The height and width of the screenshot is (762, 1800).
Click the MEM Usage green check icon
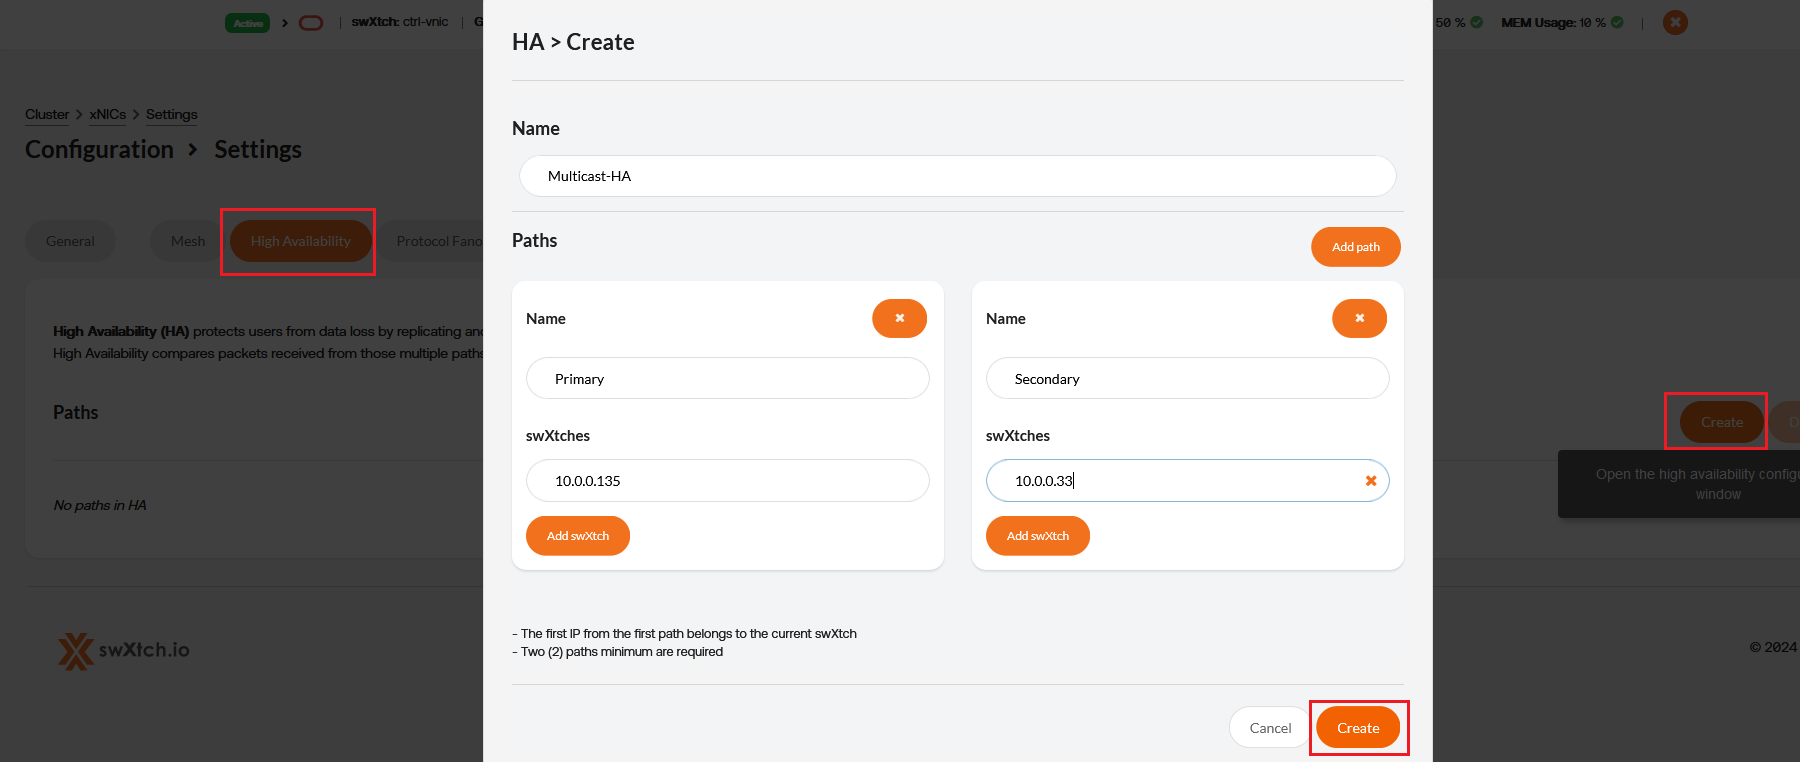click(1617, 22)
